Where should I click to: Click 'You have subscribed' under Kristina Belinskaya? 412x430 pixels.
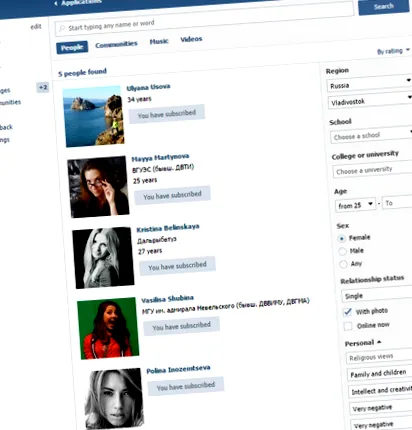point(177,266)
